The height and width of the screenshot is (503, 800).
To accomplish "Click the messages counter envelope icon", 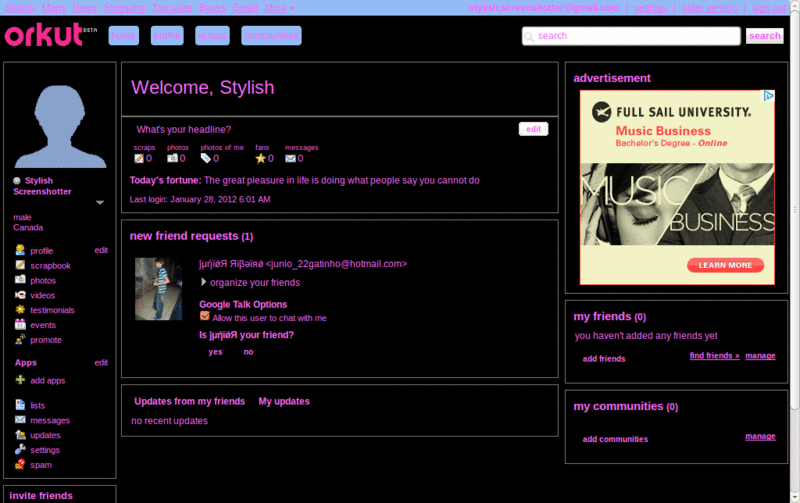I will click(x=290, y=159).
